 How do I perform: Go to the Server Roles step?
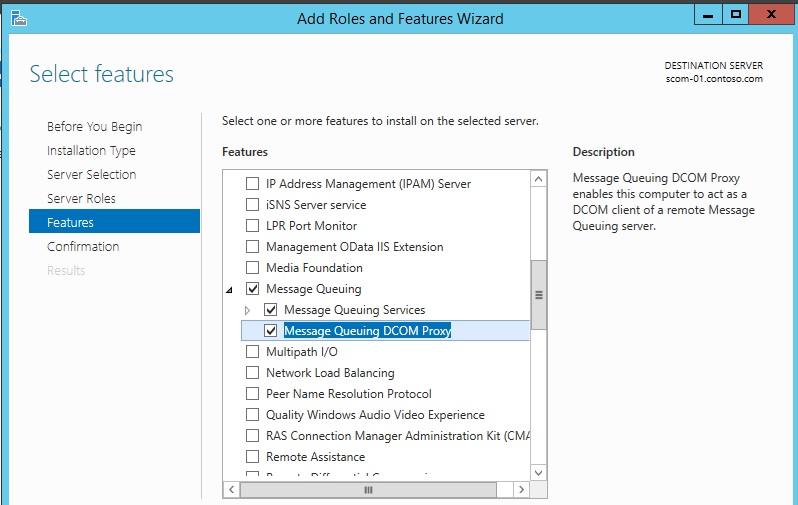(x=81, y=198)
